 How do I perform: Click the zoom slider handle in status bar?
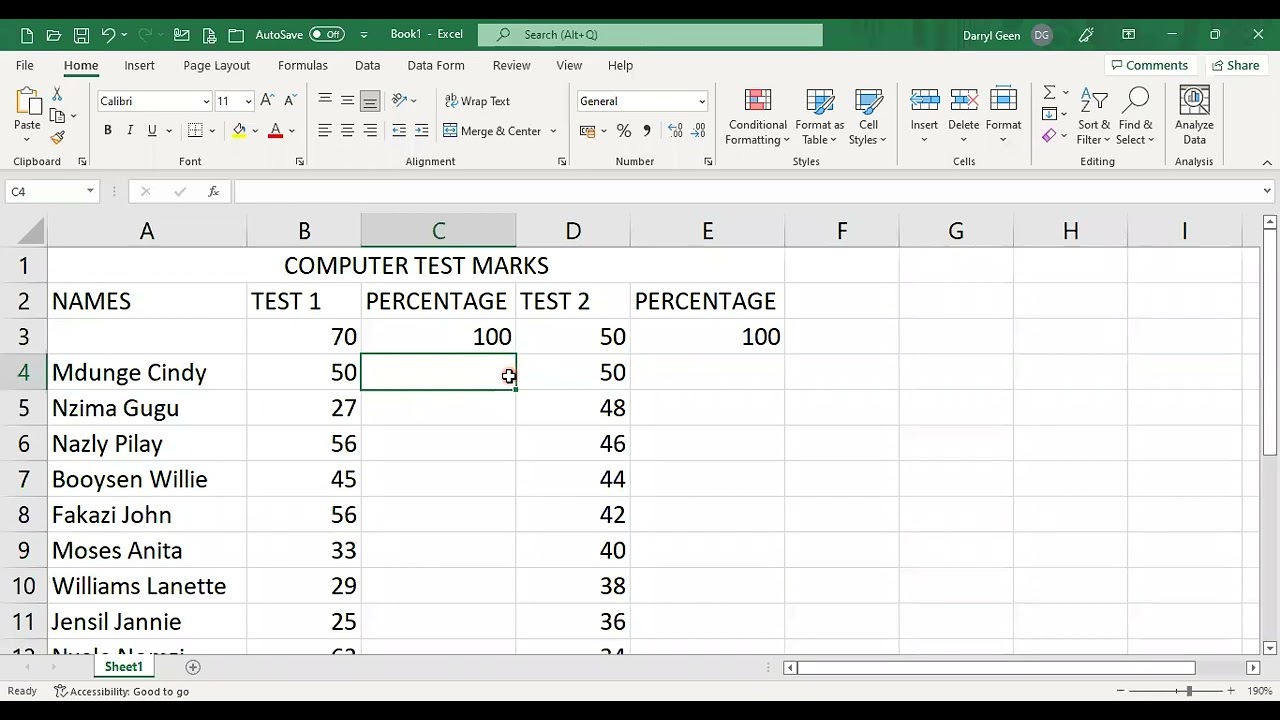point(1189,691)
